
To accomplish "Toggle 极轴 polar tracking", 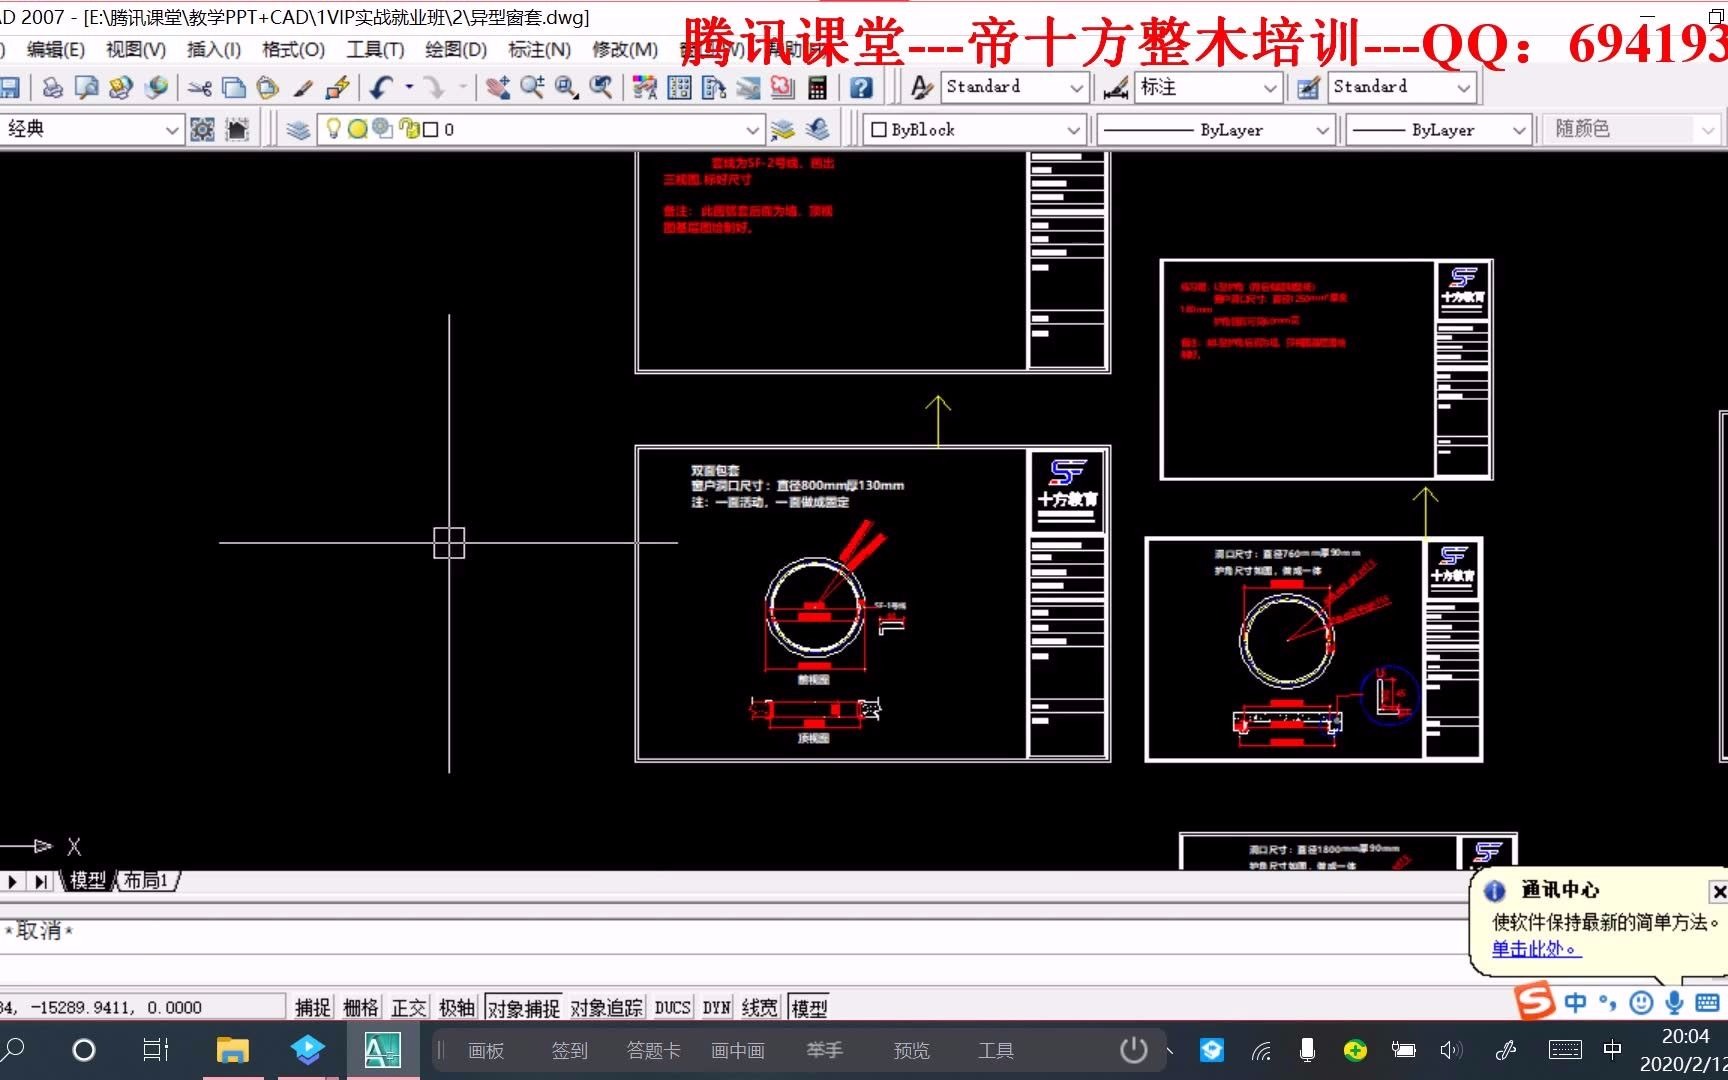I will pos(456,1007).
